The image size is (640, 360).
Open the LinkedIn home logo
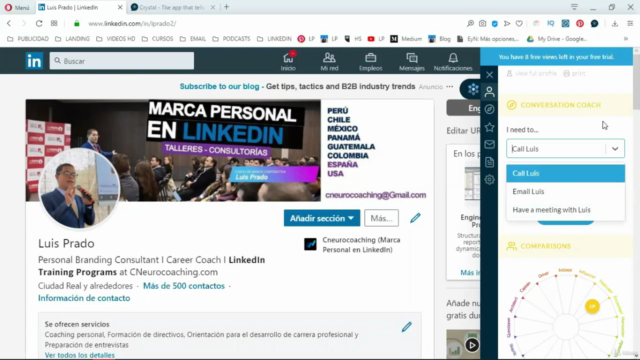coord(34,61)
